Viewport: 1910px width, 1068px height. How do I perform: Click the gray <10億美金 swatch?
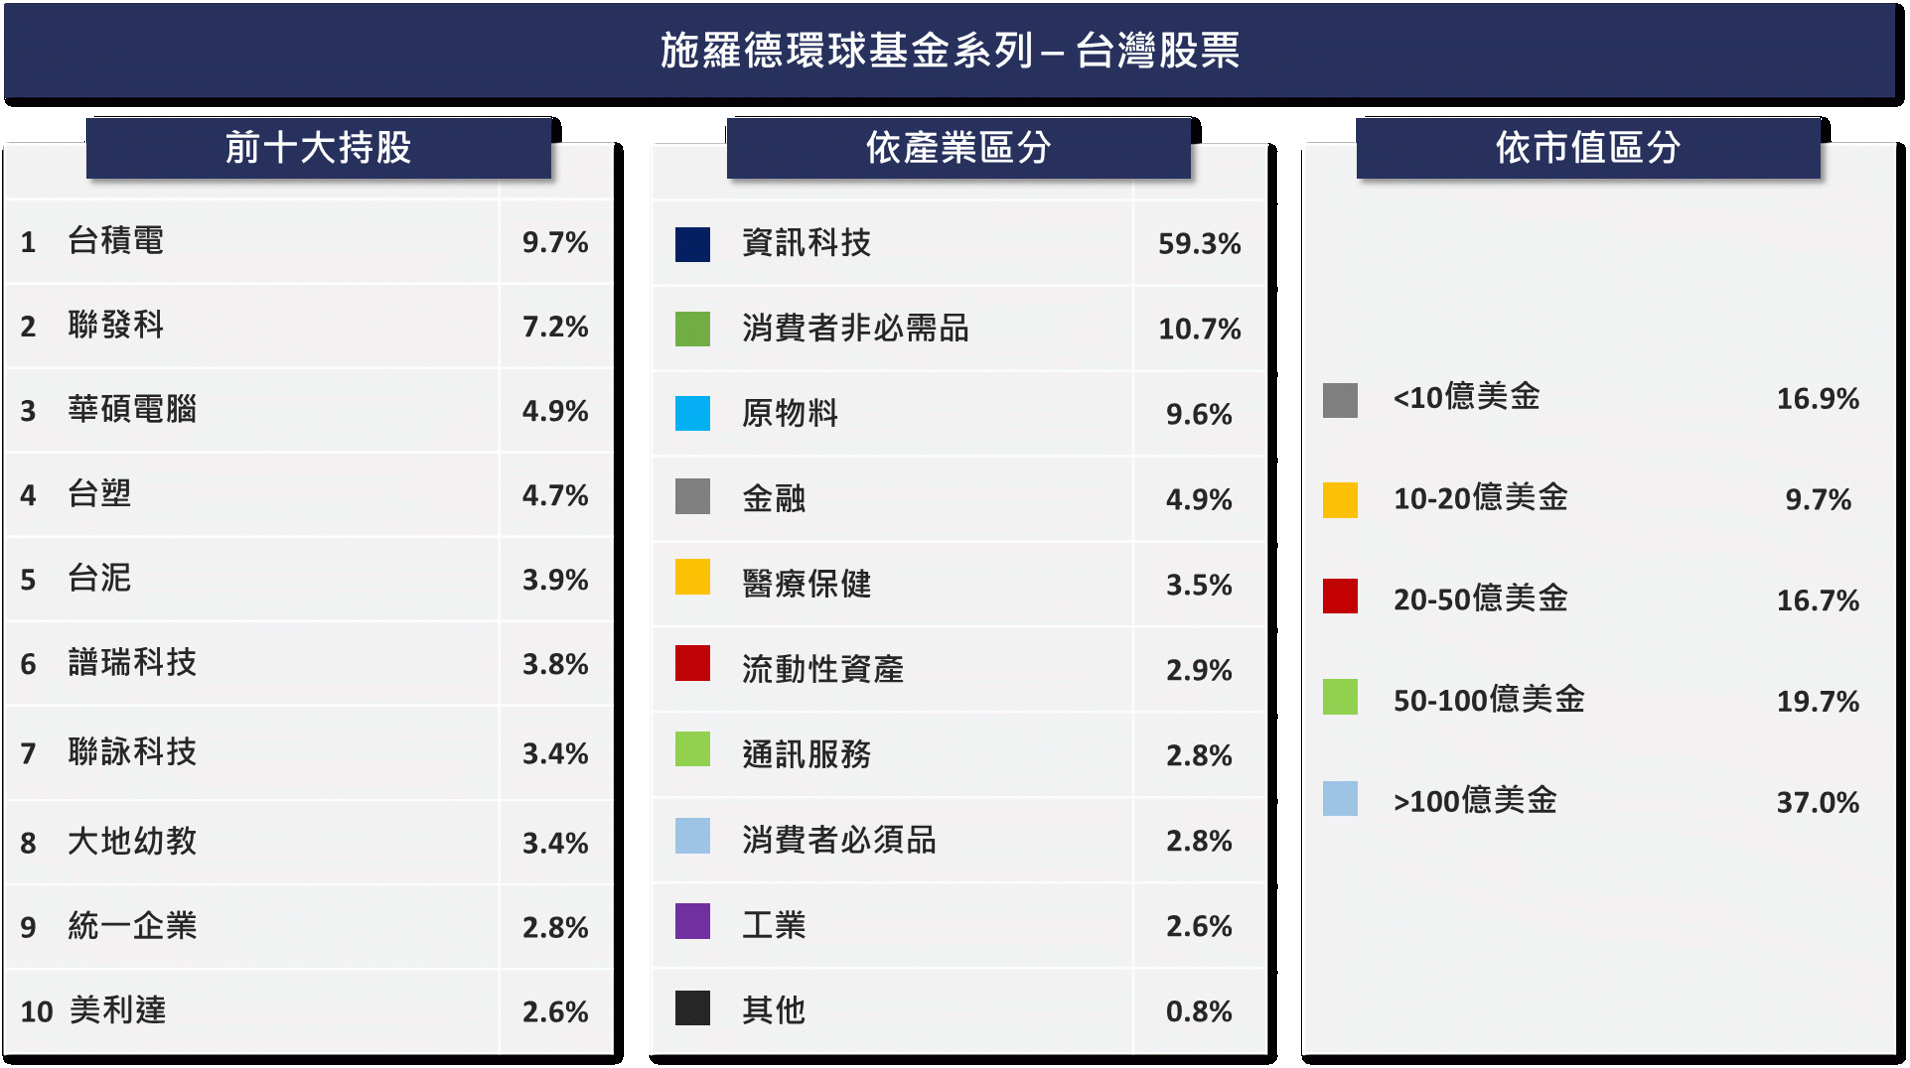(x=1340, y=400)
